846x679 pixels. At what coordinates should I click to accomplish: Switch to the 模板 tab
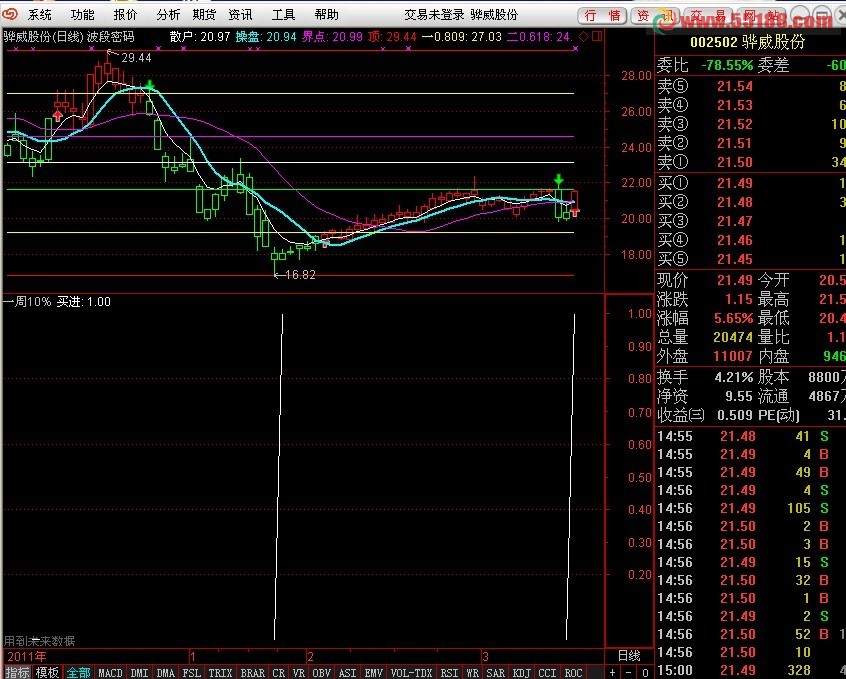click(x=47, y=673)
